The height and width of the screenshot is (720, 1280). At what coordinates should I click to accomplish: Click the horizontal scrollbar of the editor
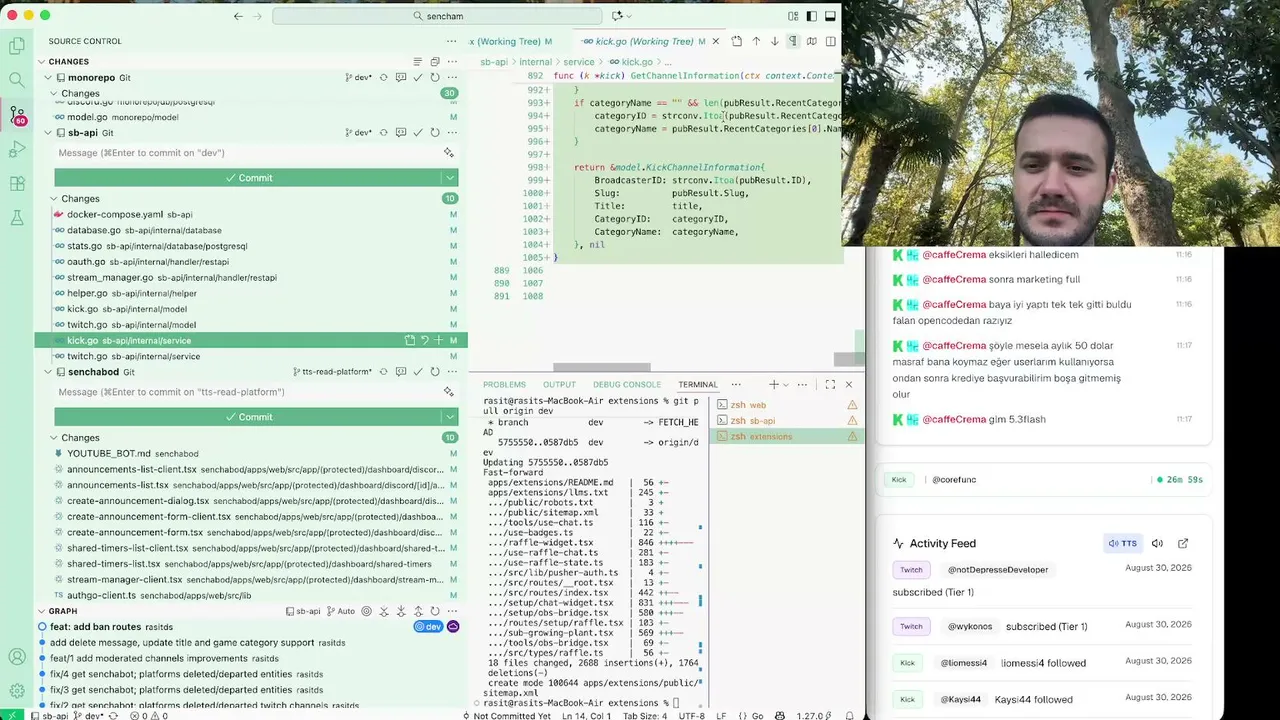[x=602, y=367]
